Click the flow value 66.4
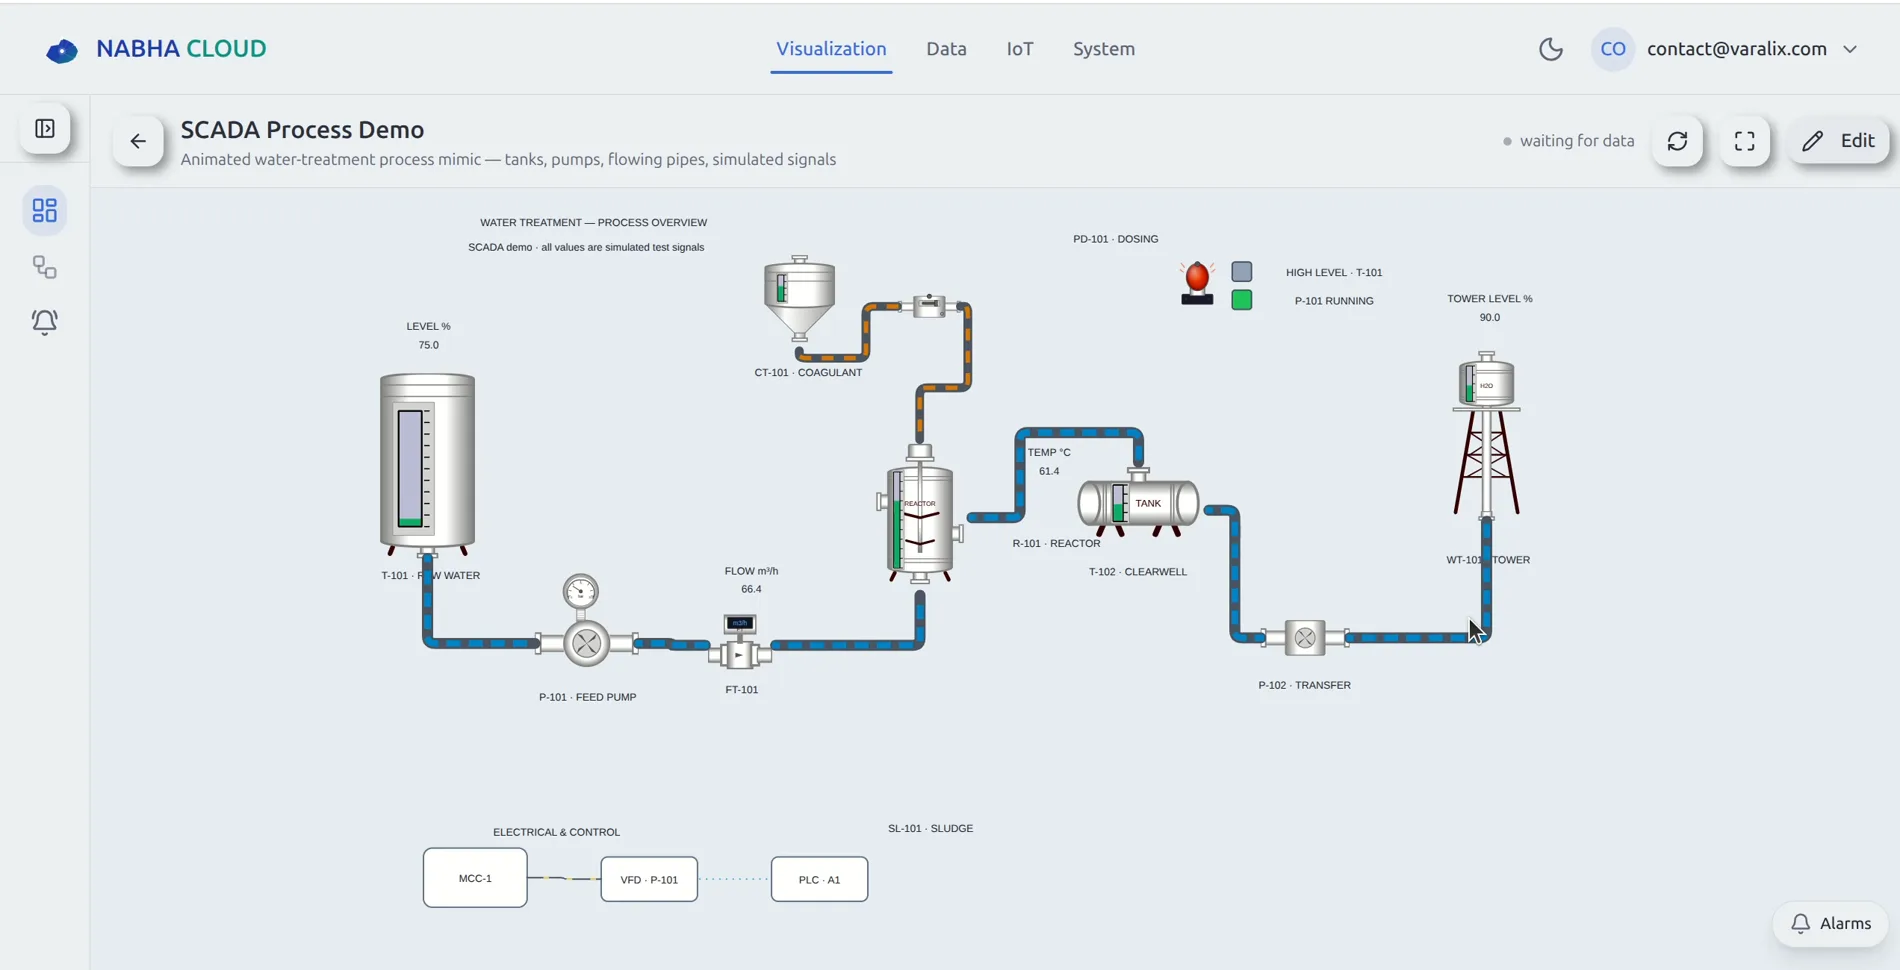 point(751,589)
